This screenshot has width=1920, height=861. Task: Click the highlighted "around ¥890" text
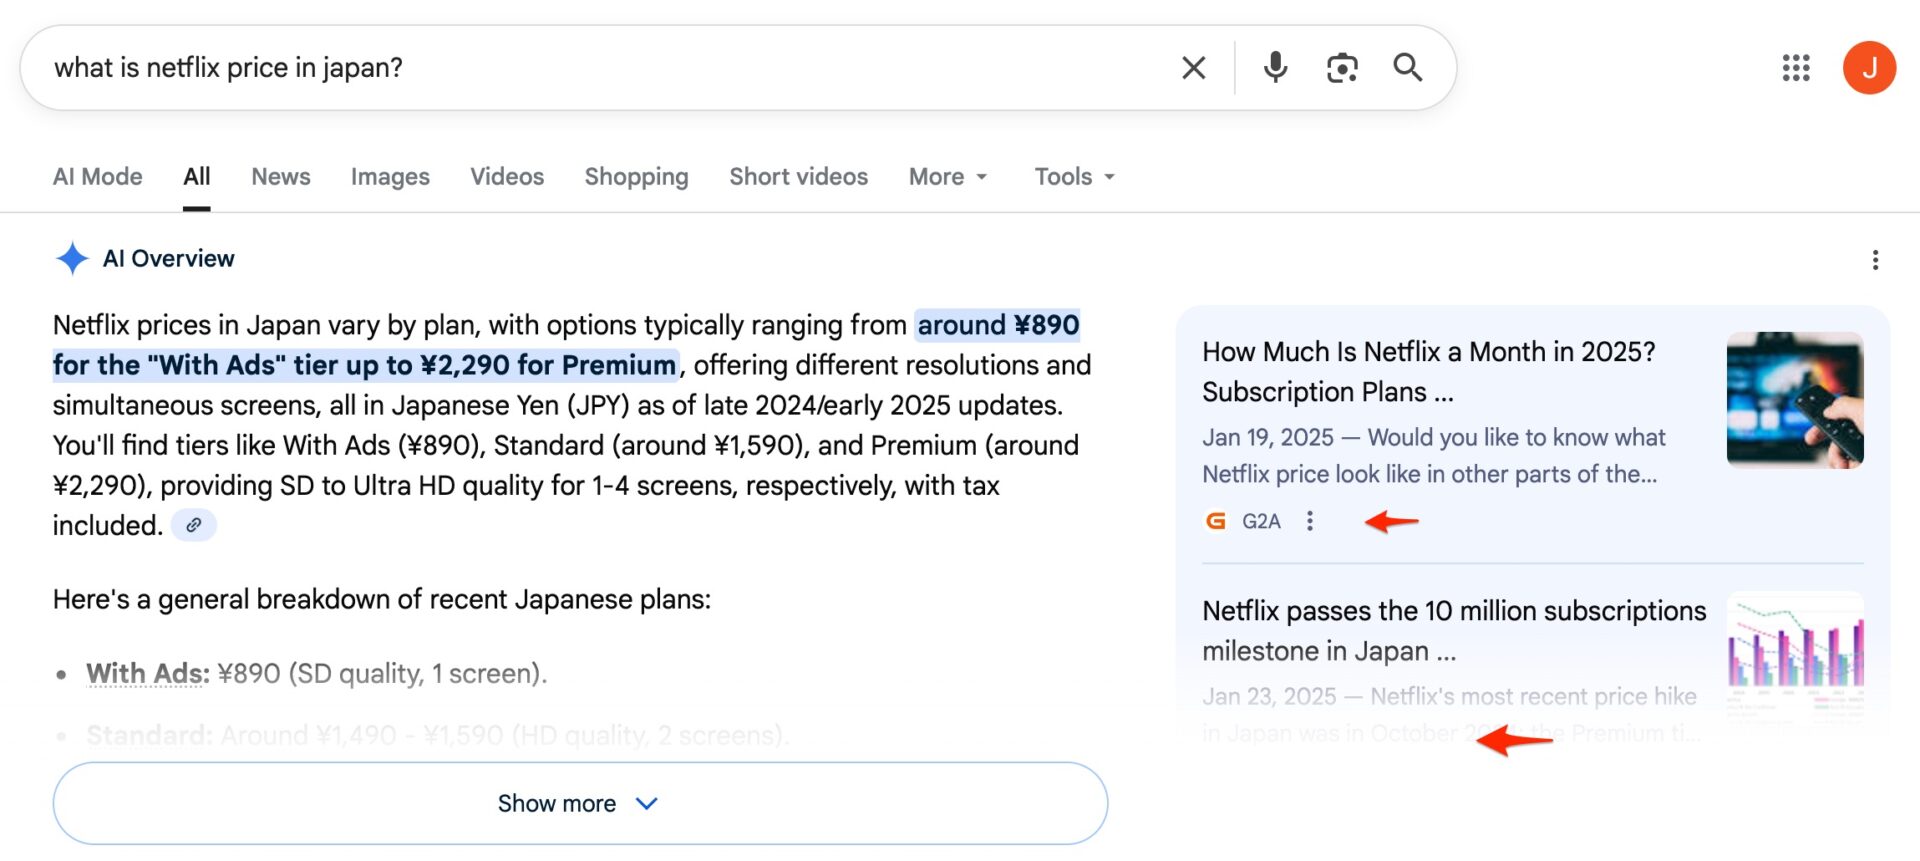point(998,326)
